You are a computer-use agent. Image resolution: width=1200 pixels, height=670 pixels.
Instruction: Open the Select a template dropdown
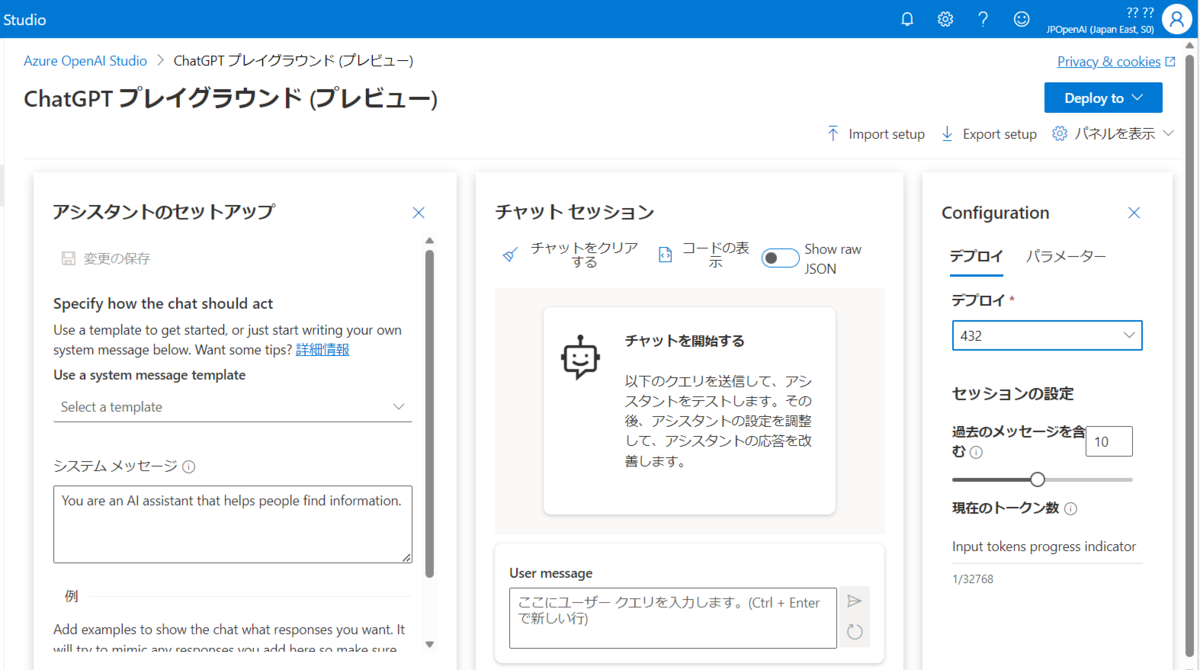tap(232, 407)
